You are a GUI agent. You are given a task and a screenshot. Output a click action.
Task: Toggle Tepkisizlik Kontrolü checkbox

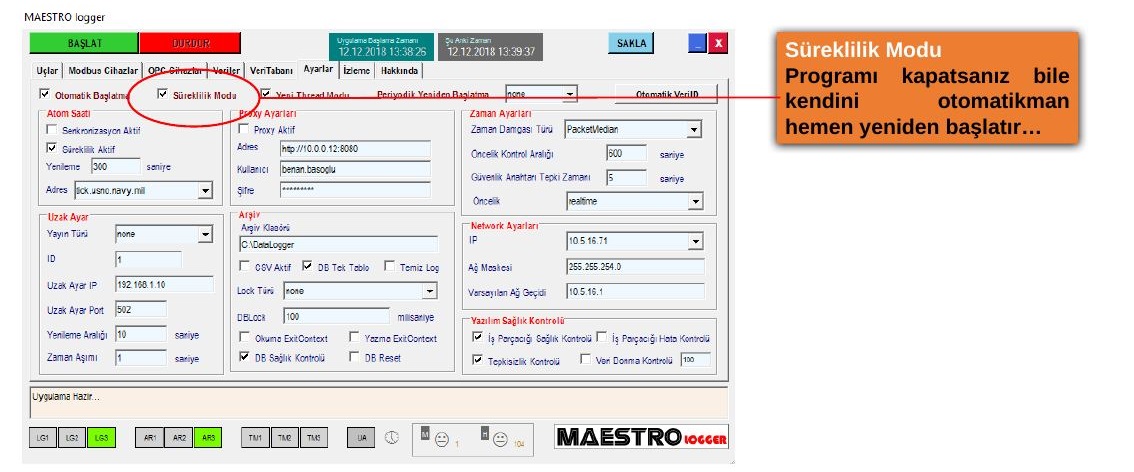[477, 359]
